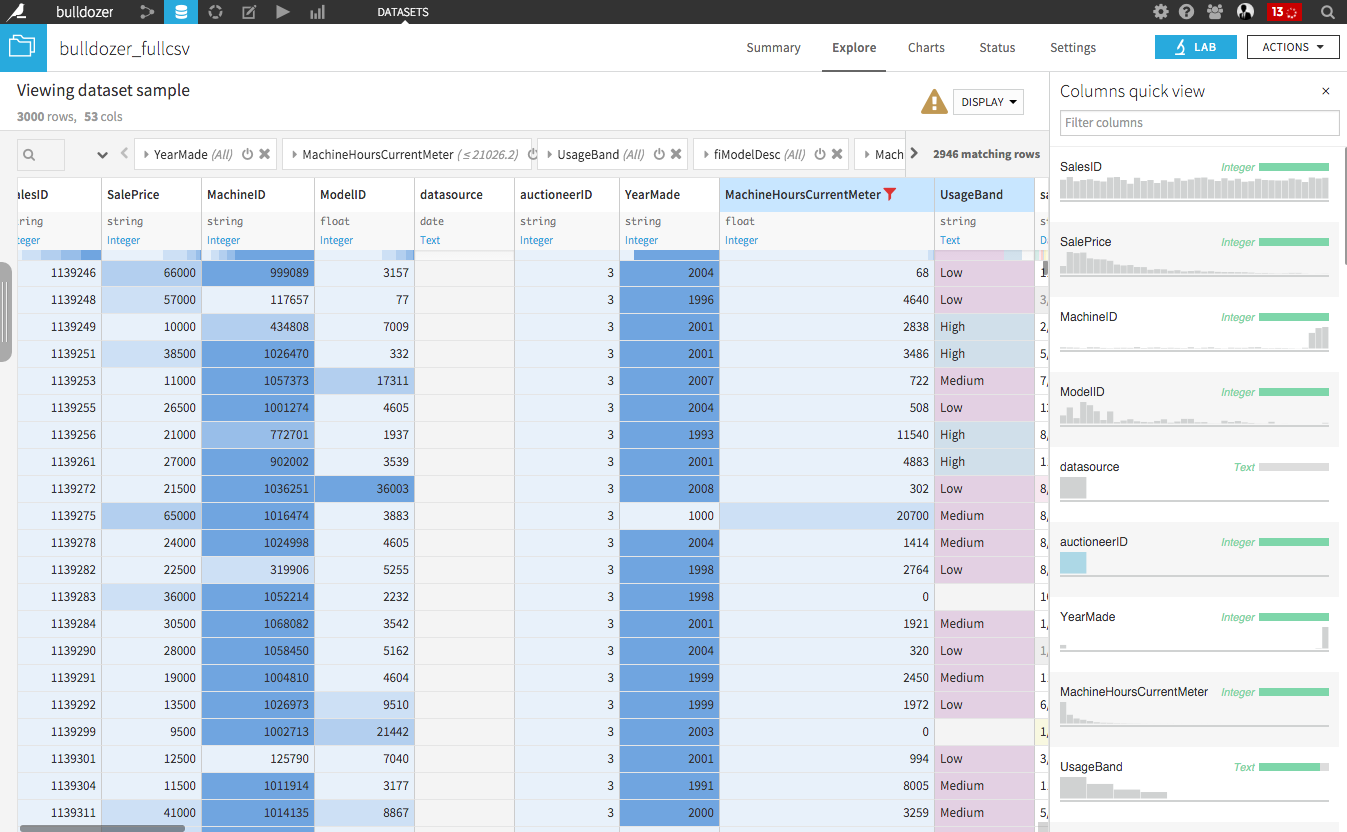Screen dimensions: 1347x832
Task: Open the Jobs play icon
Action: click(283, 12)
